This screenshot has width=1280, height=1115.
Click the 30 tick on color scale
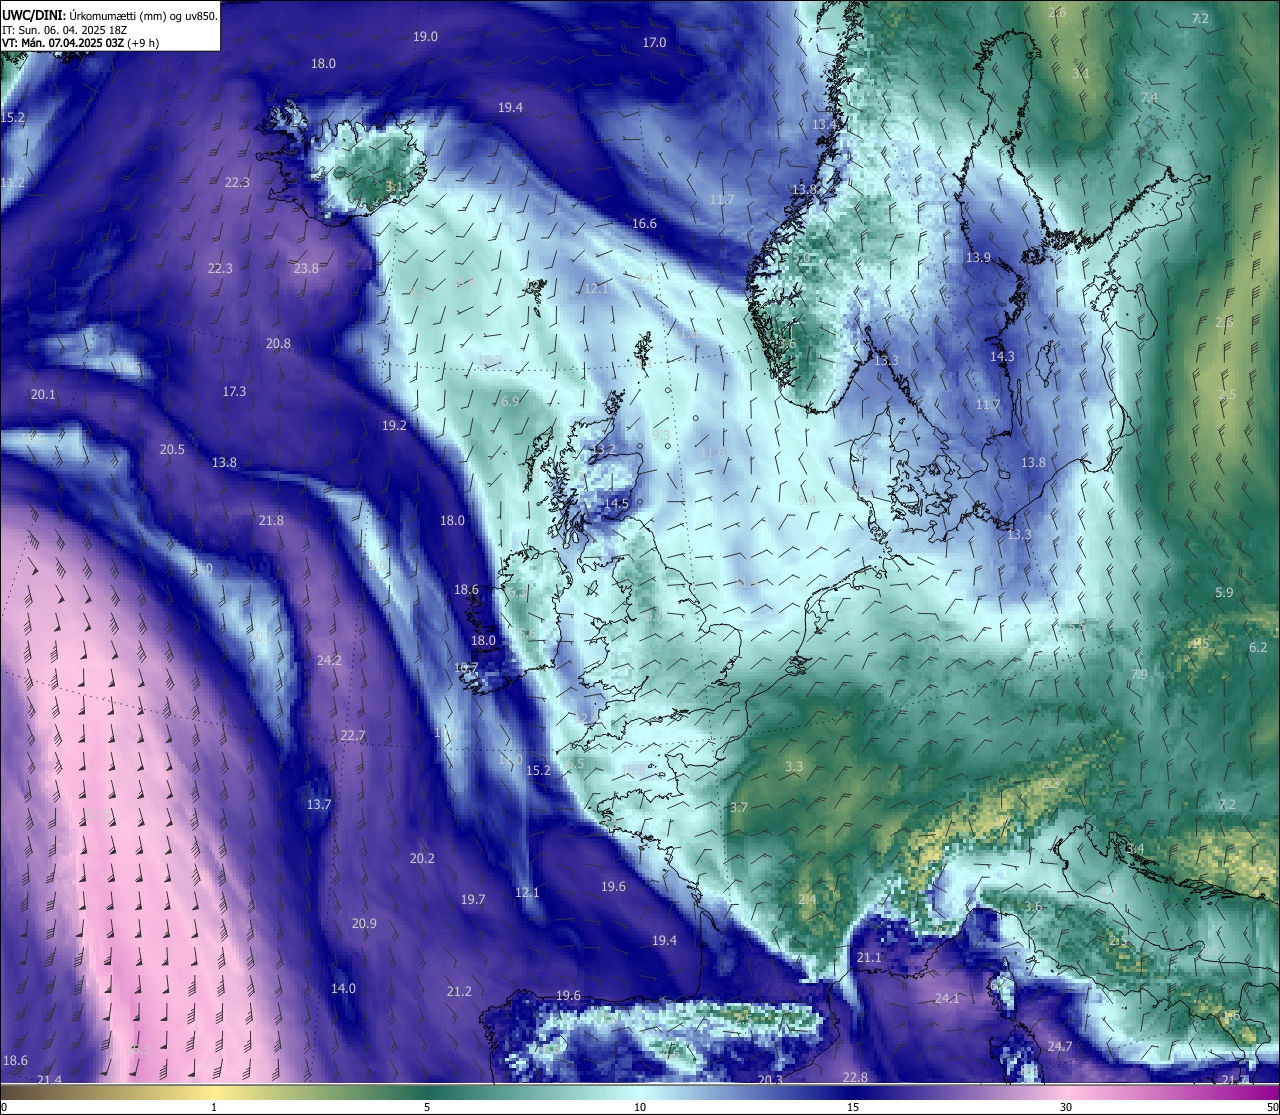(x=1066, y=1107)
